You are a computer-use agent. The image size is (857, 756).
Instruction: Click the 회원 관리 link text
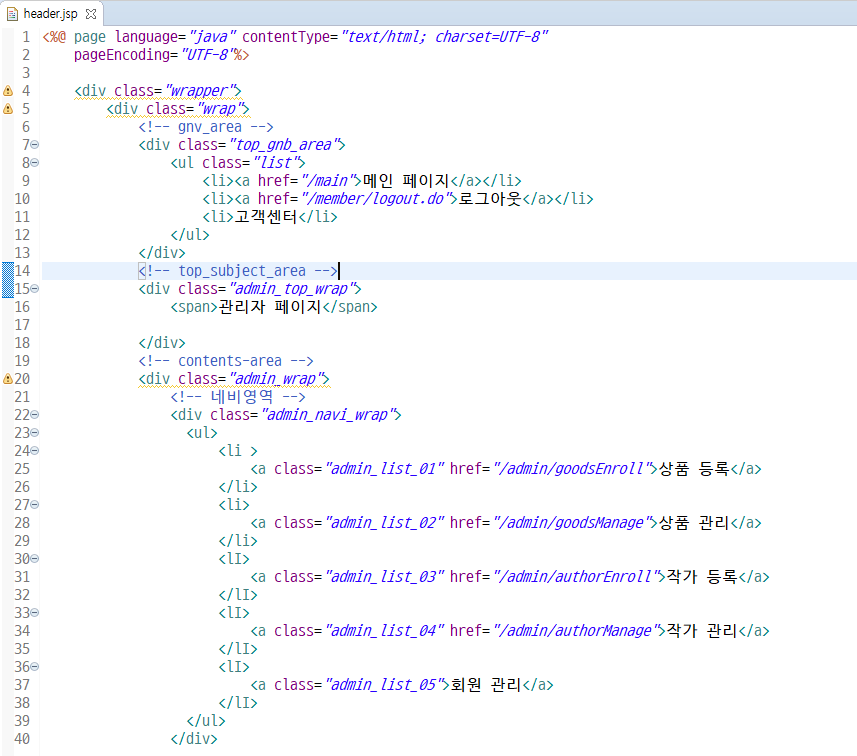[486, 685]
